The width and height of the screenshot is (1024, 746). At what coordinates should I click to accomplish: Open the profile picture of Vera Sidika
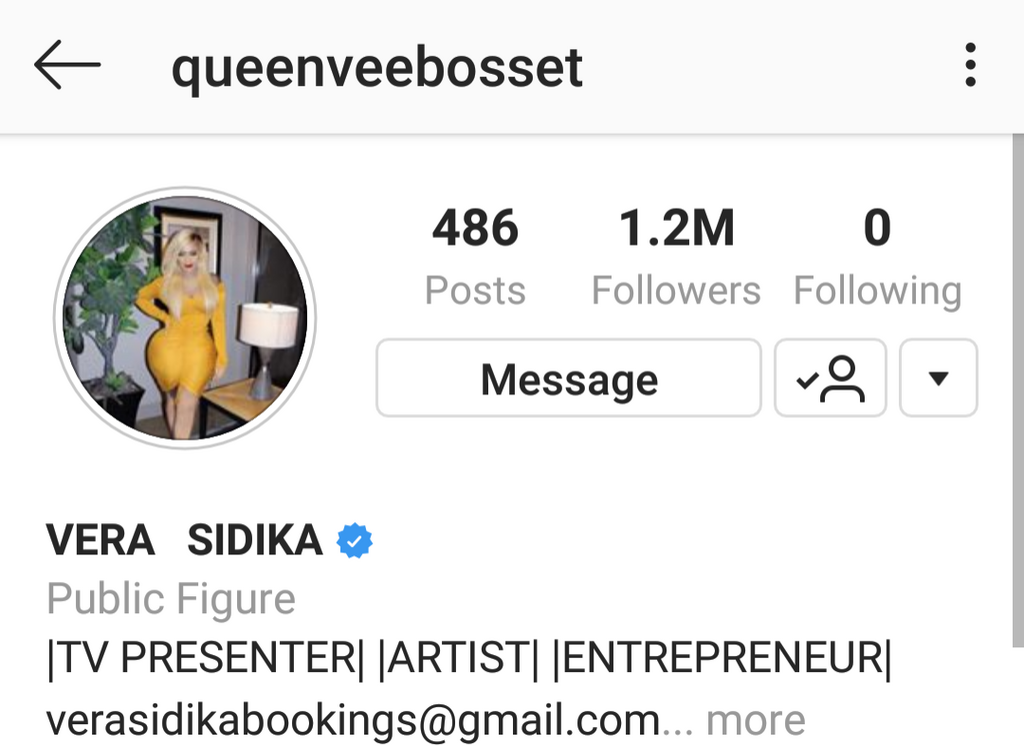[x=185, y=318]
